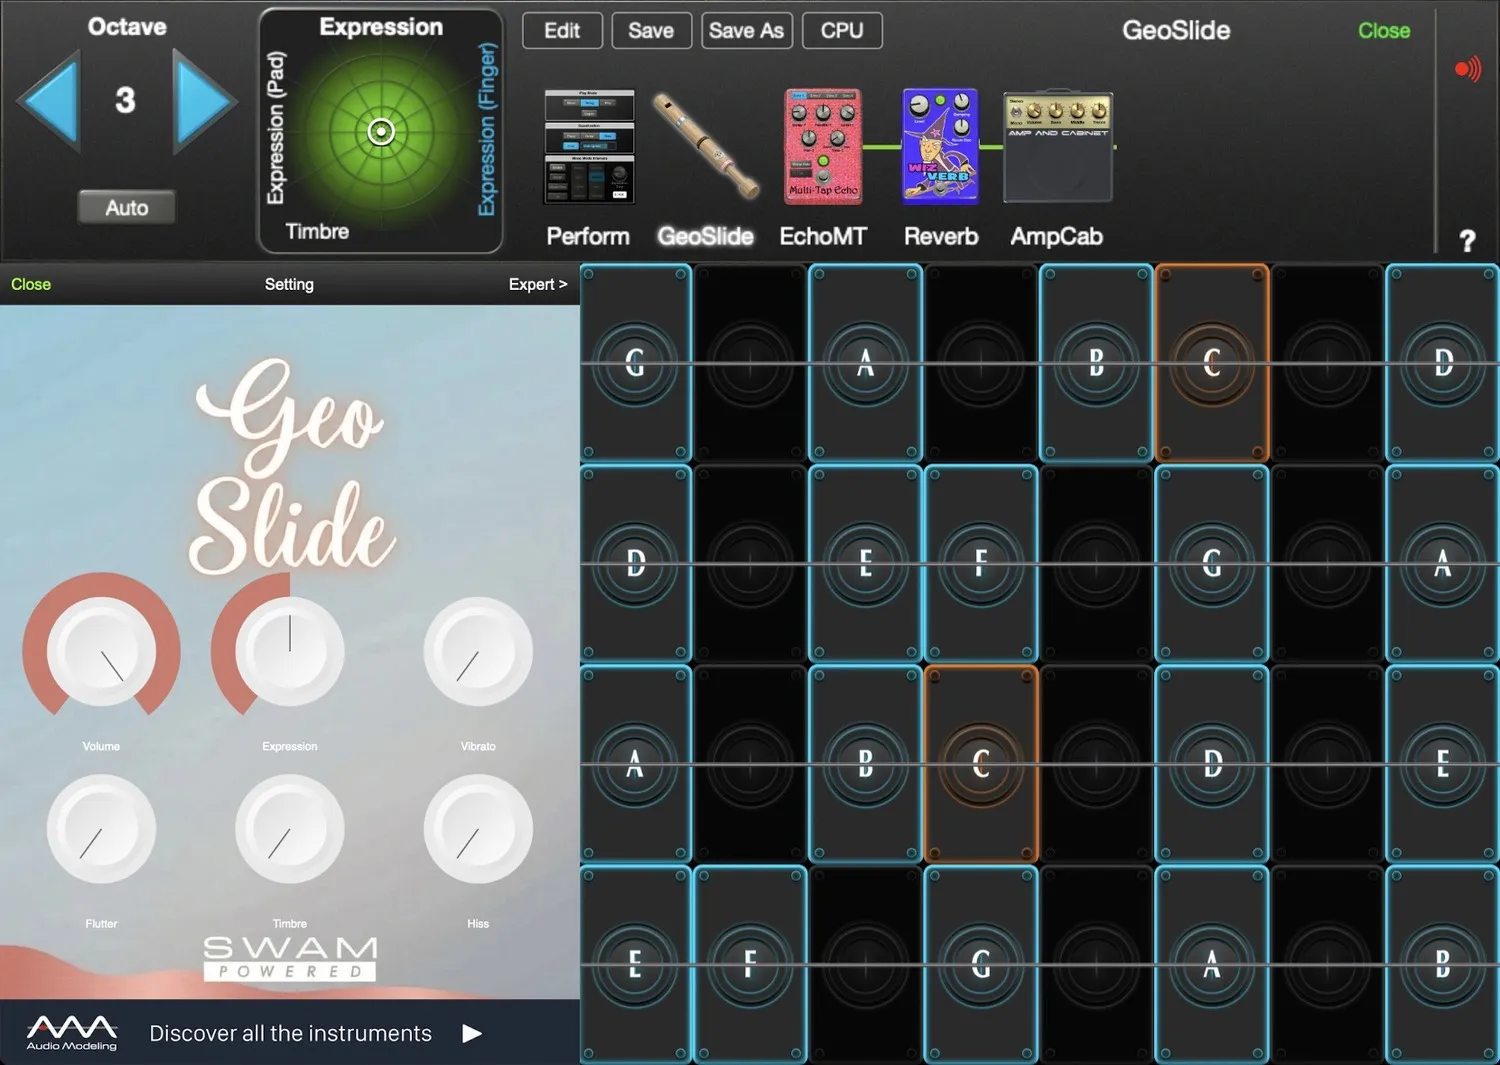Adjust the Timbre knob

coord(289,829)
